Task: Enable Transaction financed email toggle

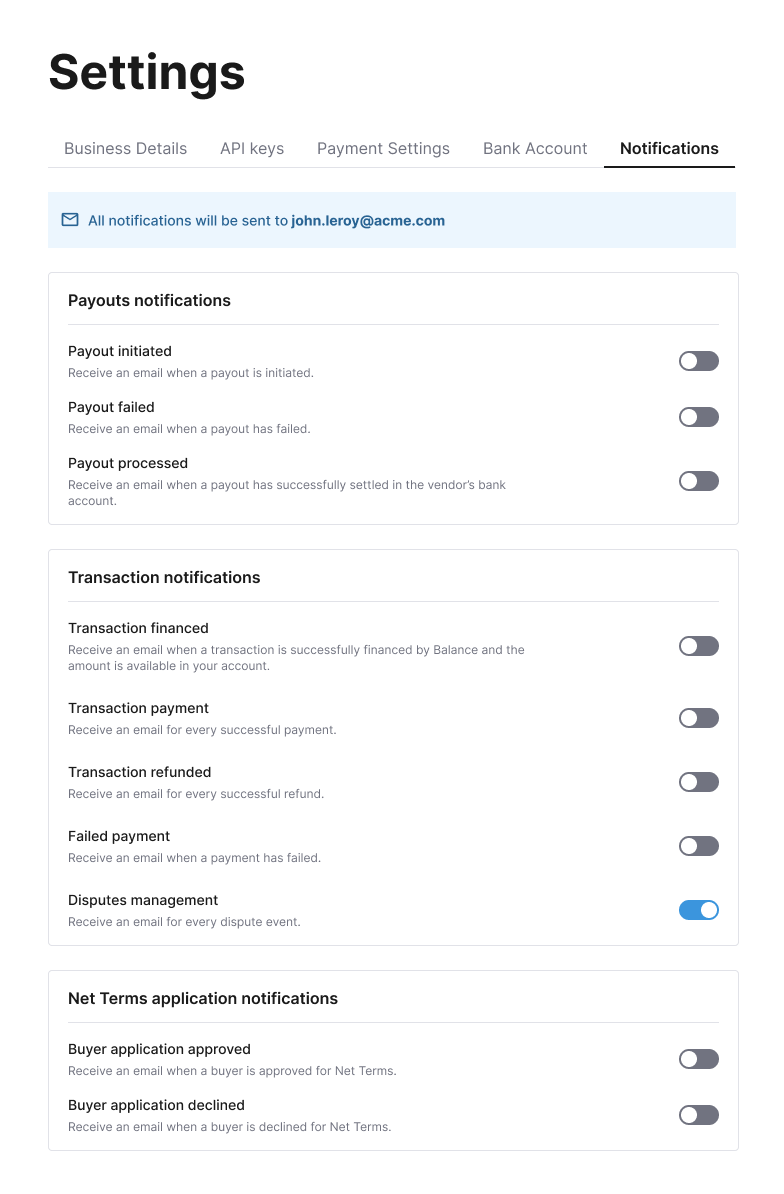Action: click(x=699, y=646)
